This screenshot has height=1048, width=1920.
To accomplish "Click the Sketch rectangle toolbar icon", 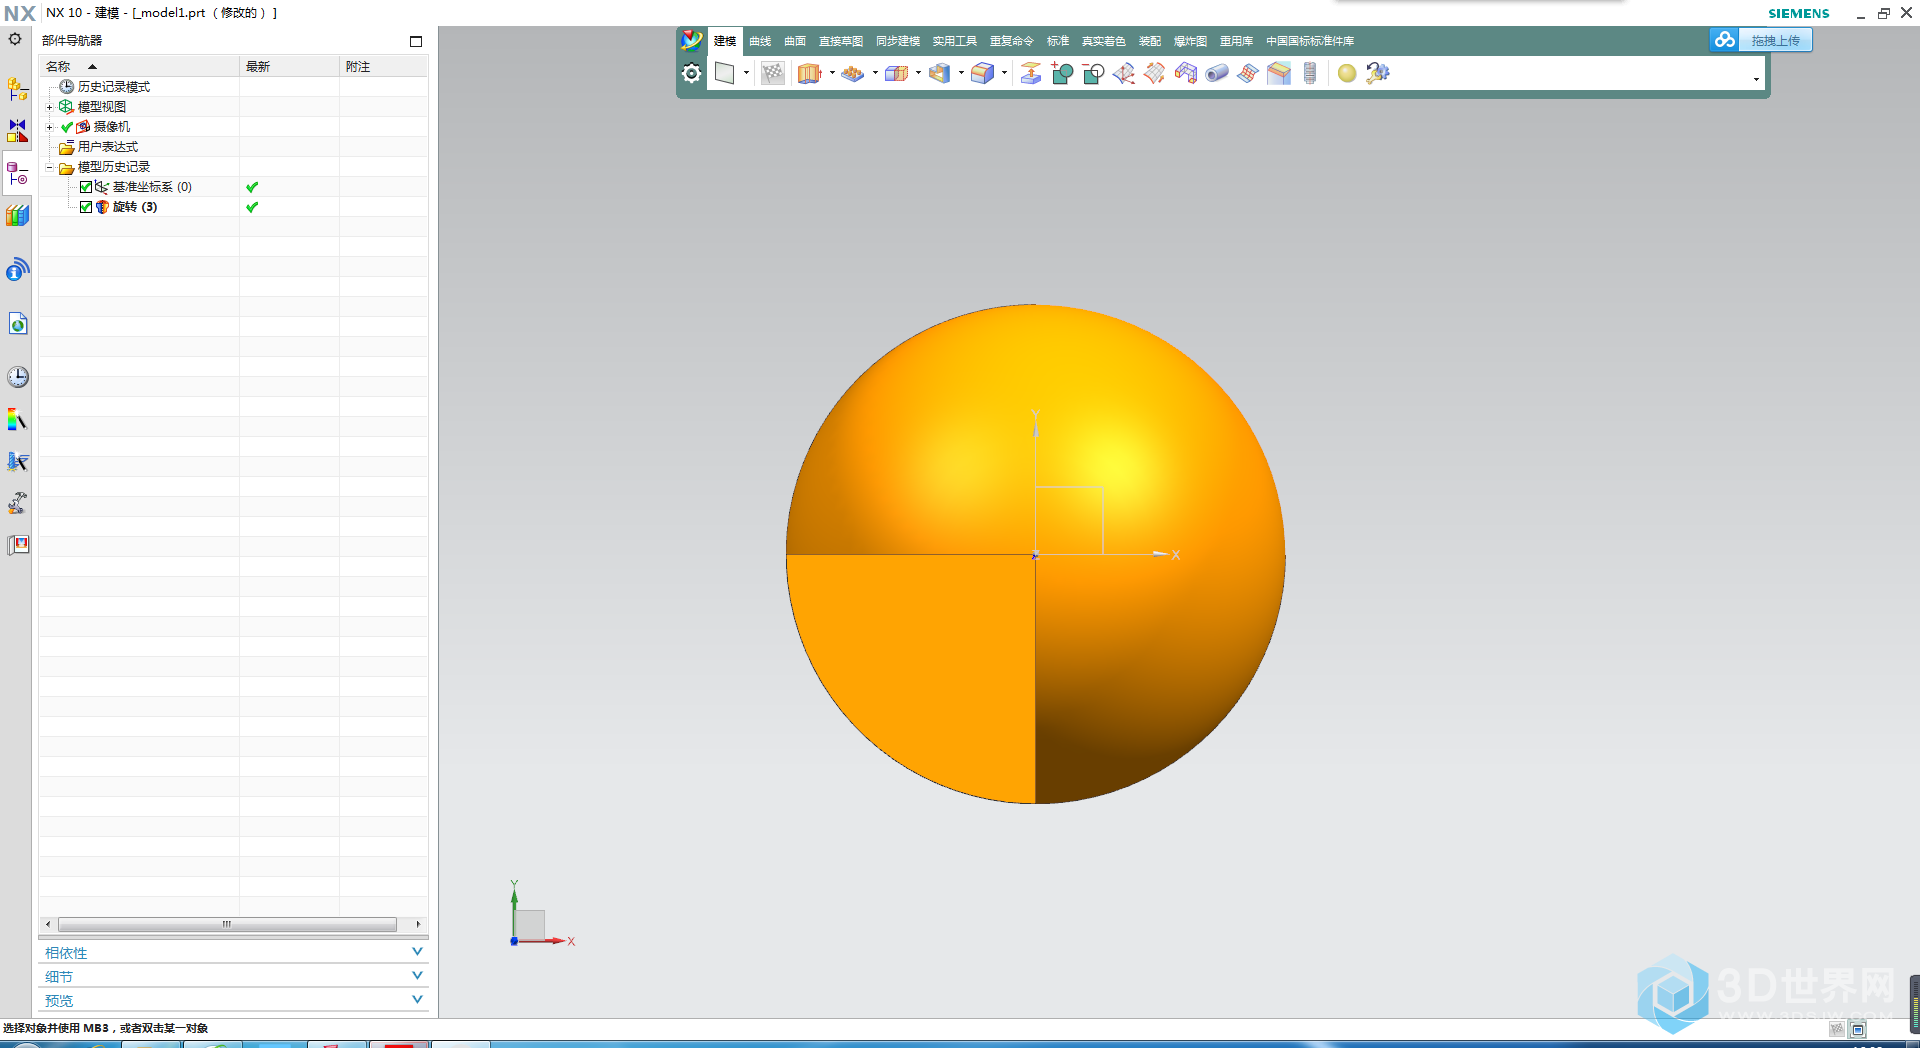I will click(725, 73).
